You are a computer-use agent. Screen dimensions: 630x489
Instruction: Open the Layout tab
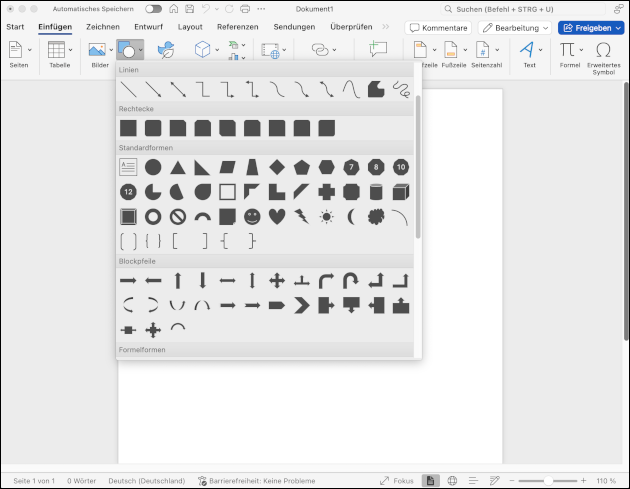tap(190, 27)
